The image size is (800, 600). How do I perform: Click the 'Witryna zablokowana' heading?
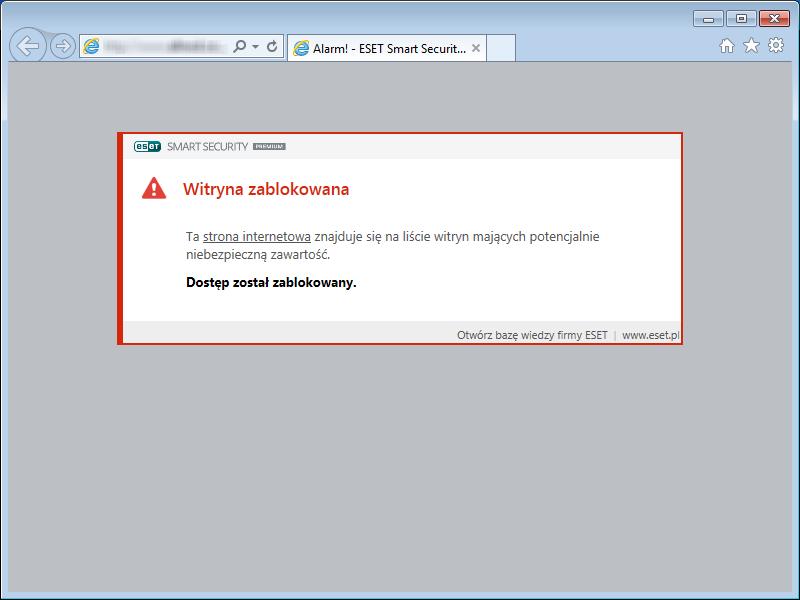coord(266,189)
